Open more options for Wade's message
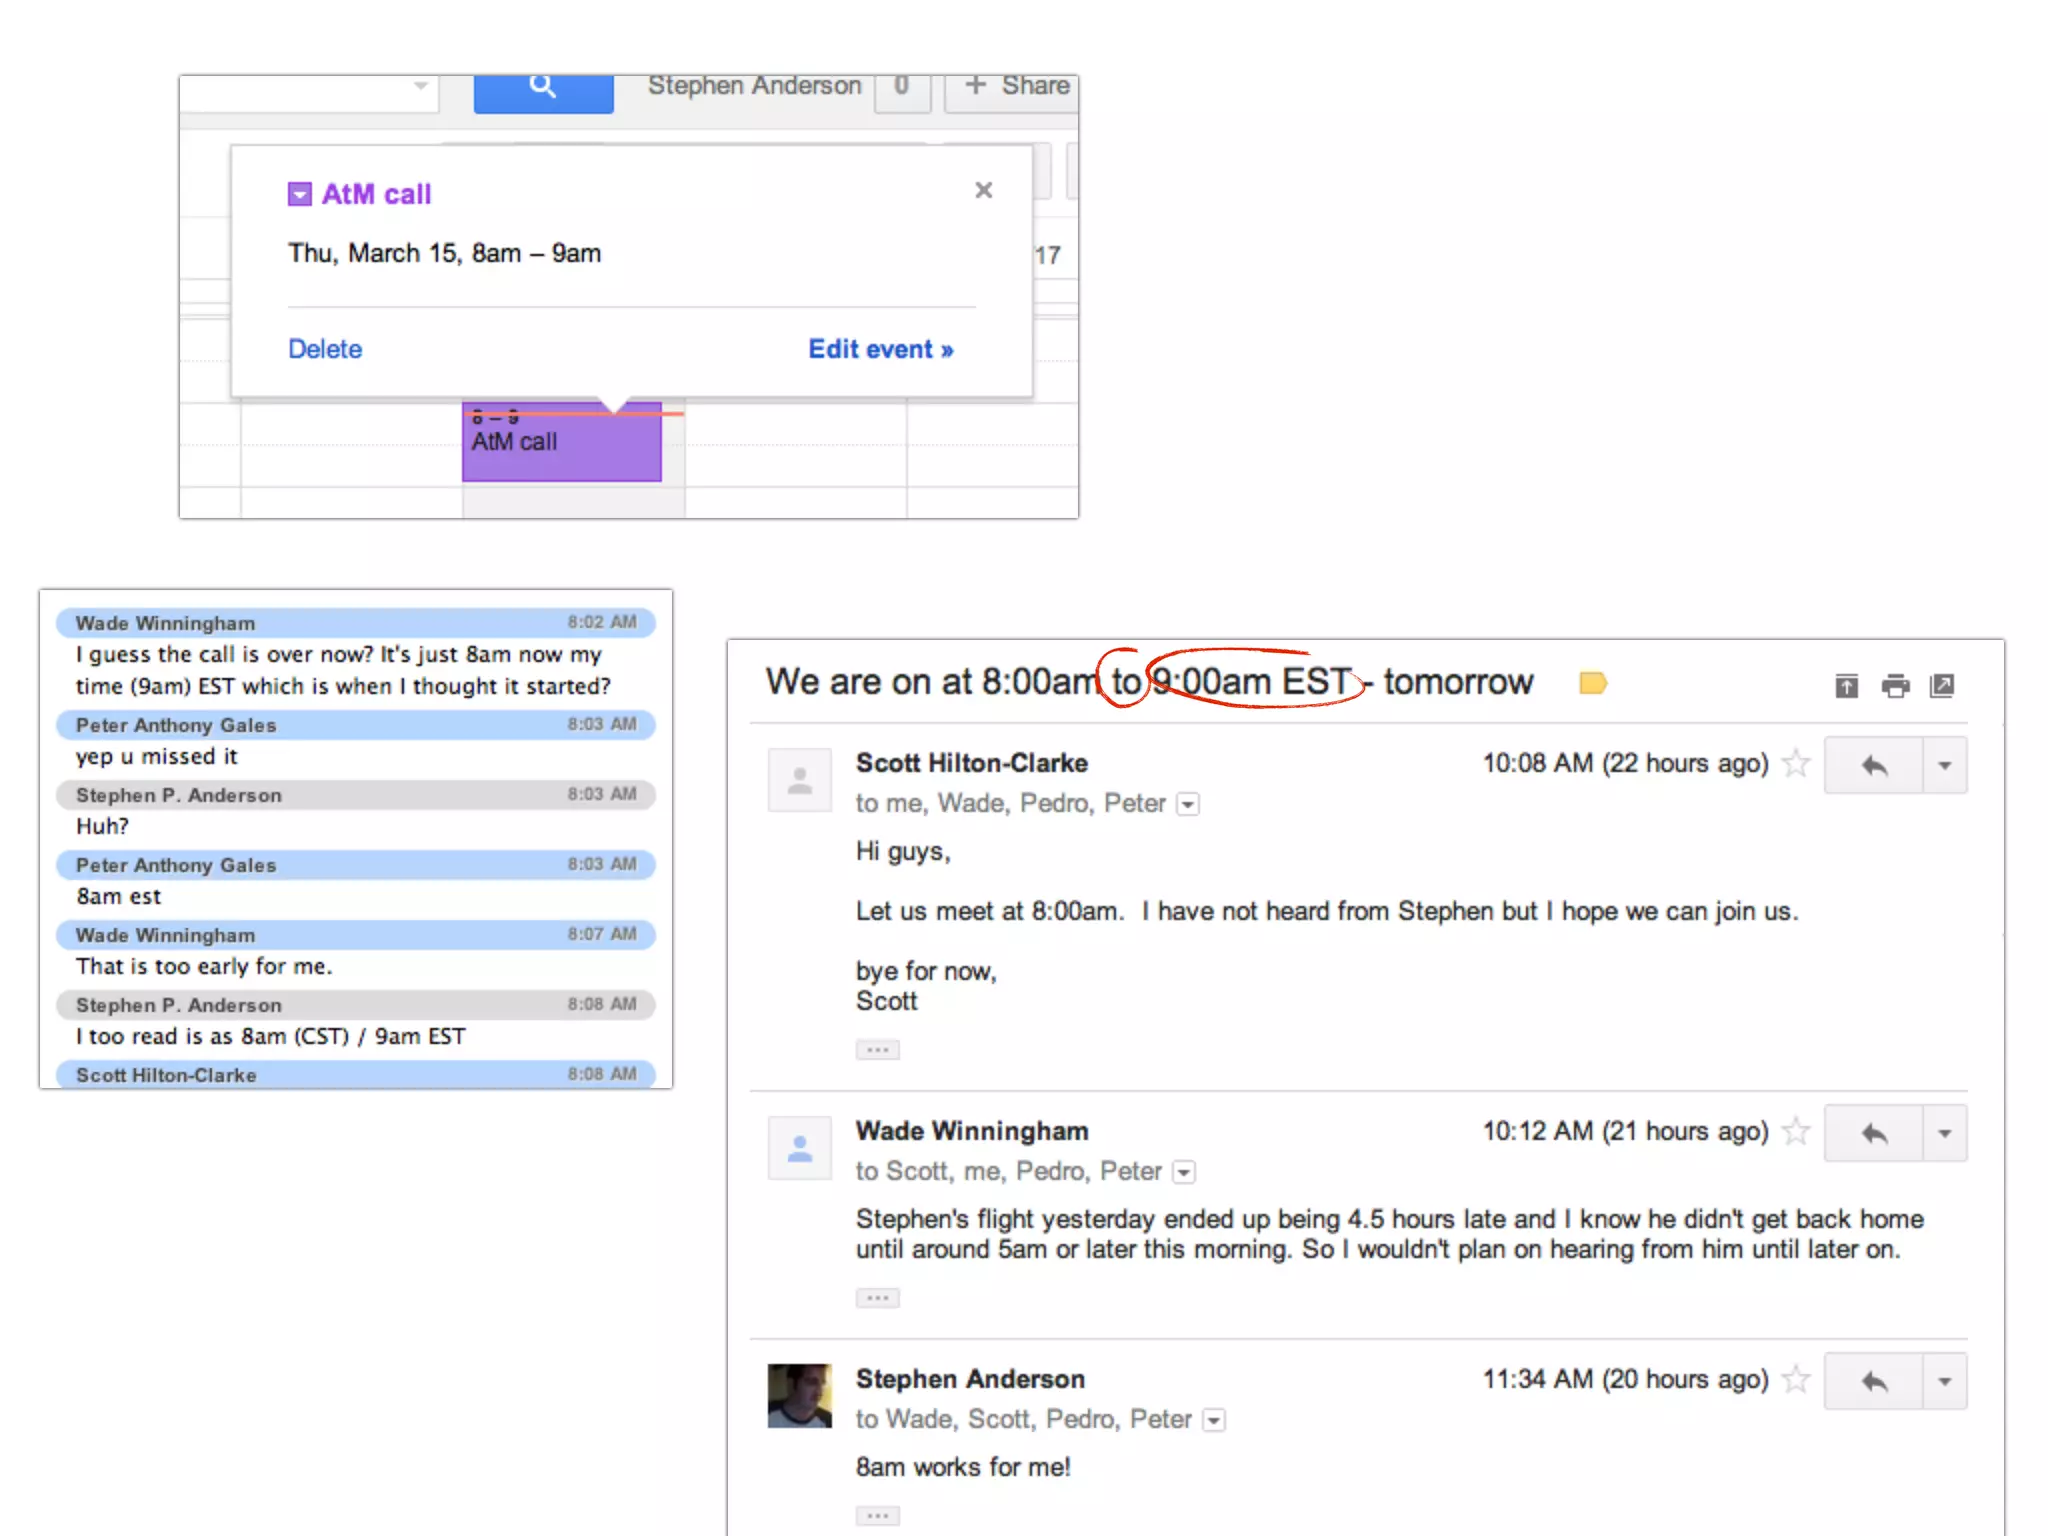 (x=1944, y=1134)
